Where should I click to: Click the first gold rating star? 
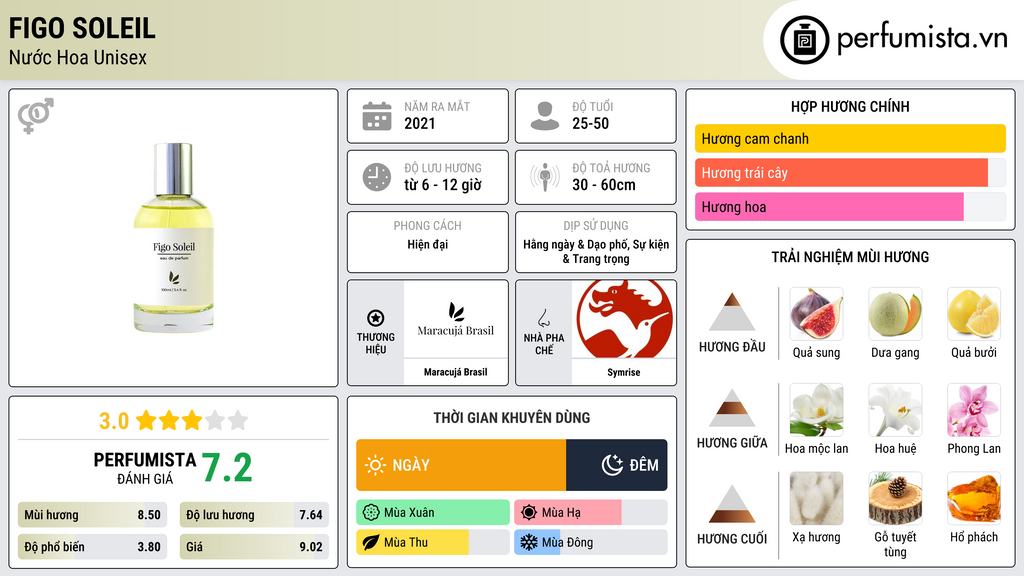coord(146,420)
